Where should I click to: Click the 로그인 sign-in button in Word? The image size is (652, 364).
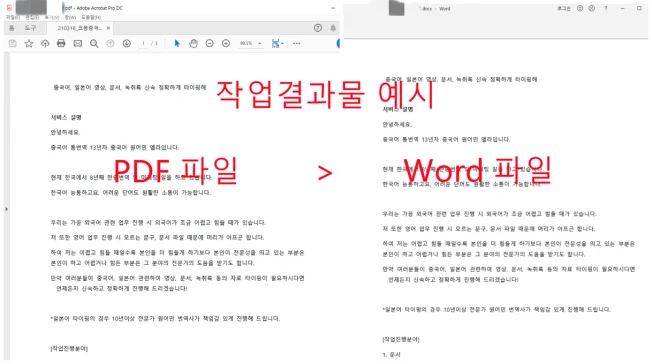point(564,8)
